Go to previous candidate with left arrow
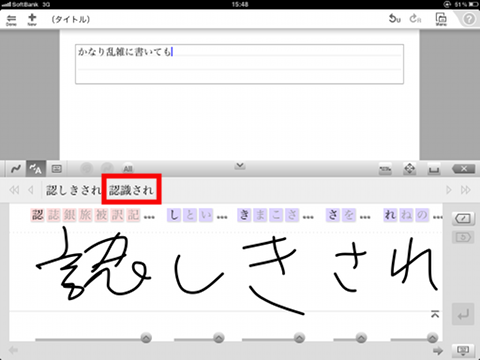 pos(31,190)
